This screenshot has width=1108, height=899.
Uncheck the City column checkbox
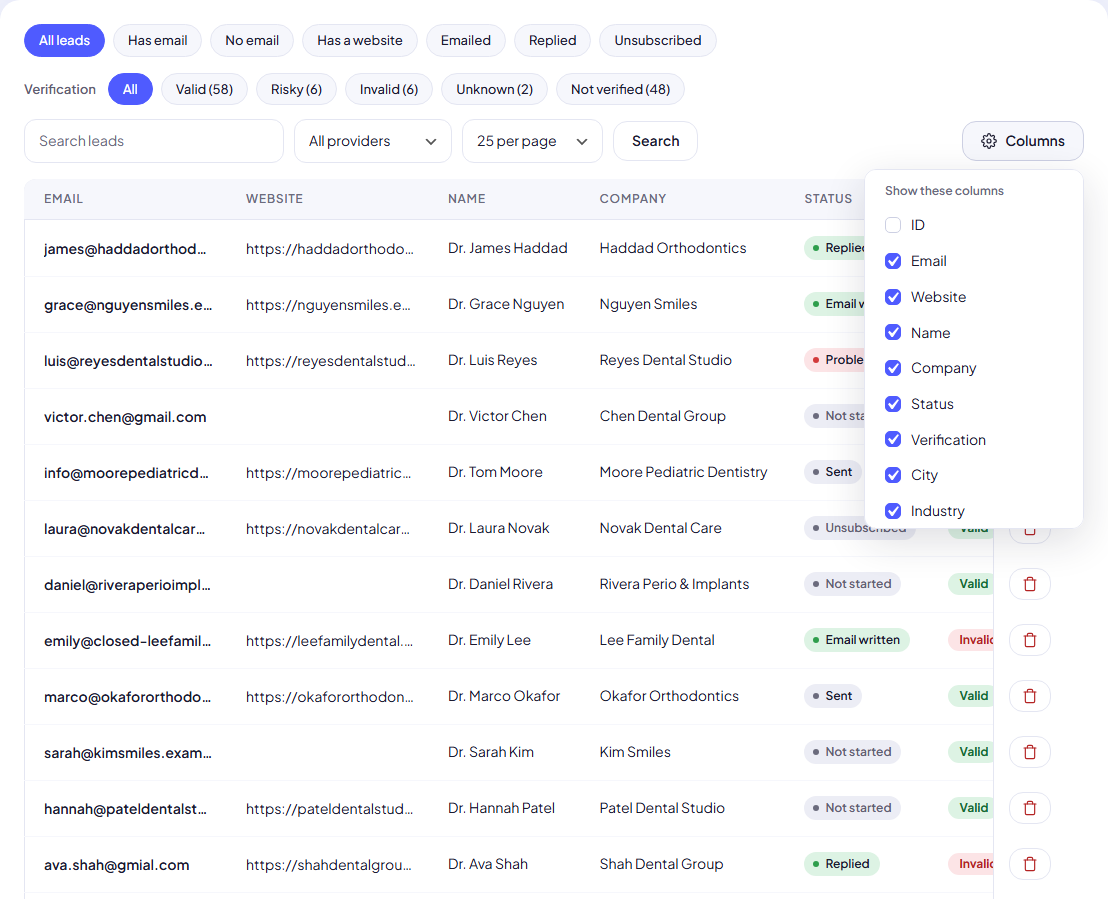point(893,475)
